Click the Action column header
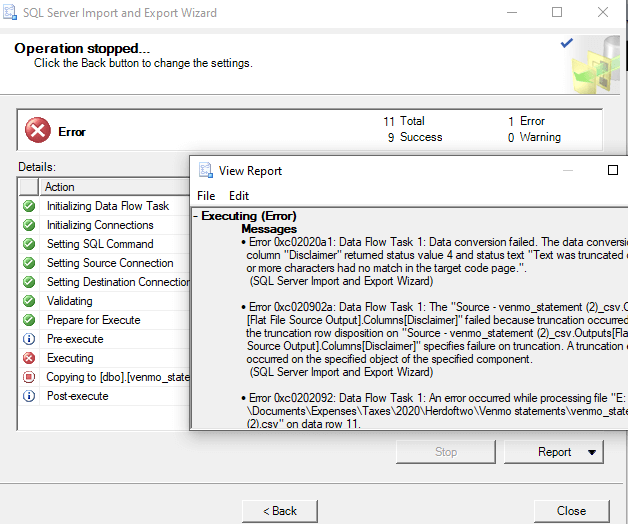Screen dimensions: 628x524 [60, 187]
